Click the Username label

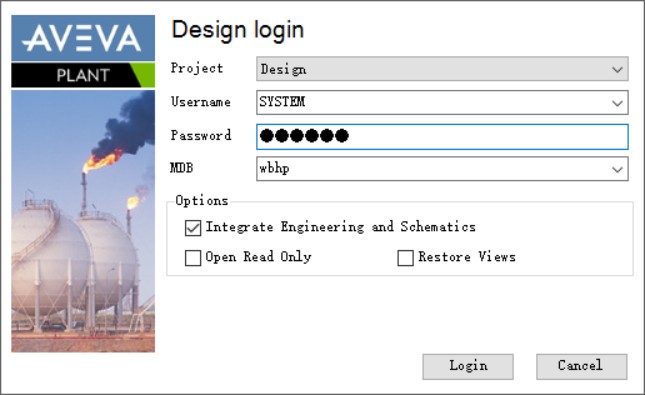[200, 102]
